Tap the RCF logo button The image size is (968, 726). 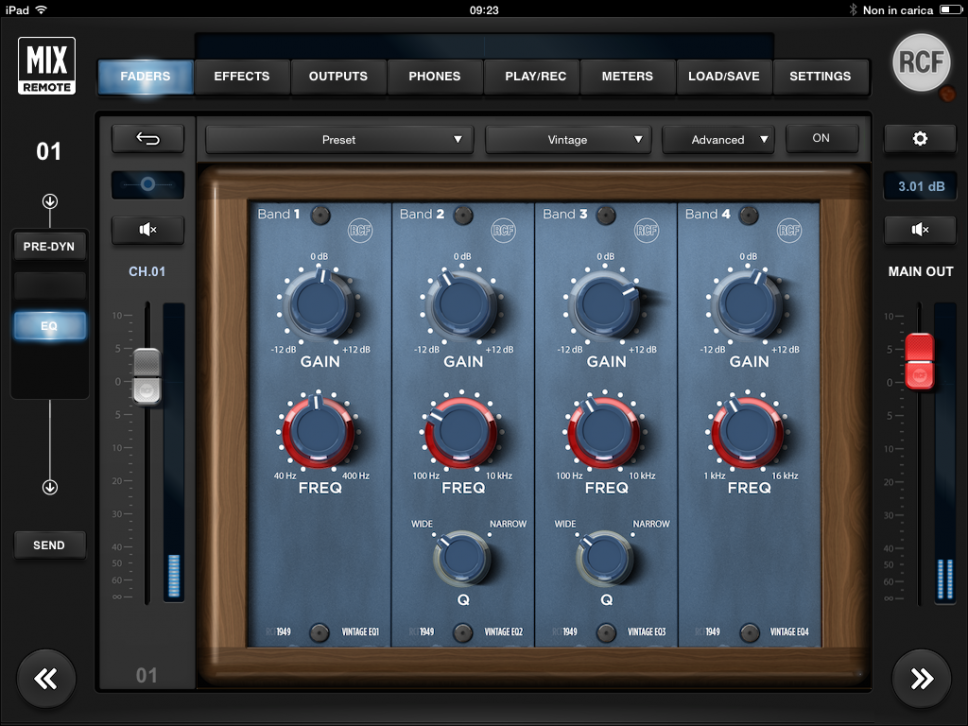921,63
